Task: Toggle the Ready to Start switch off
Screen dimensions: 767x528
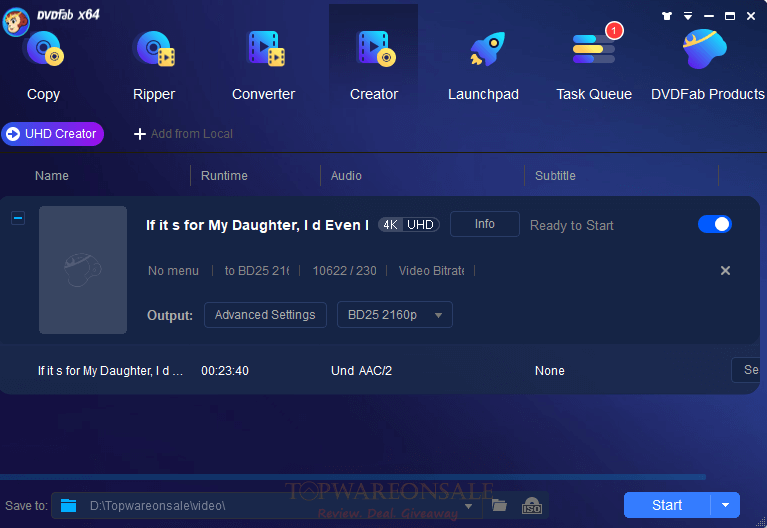Action: coord(715,224)
